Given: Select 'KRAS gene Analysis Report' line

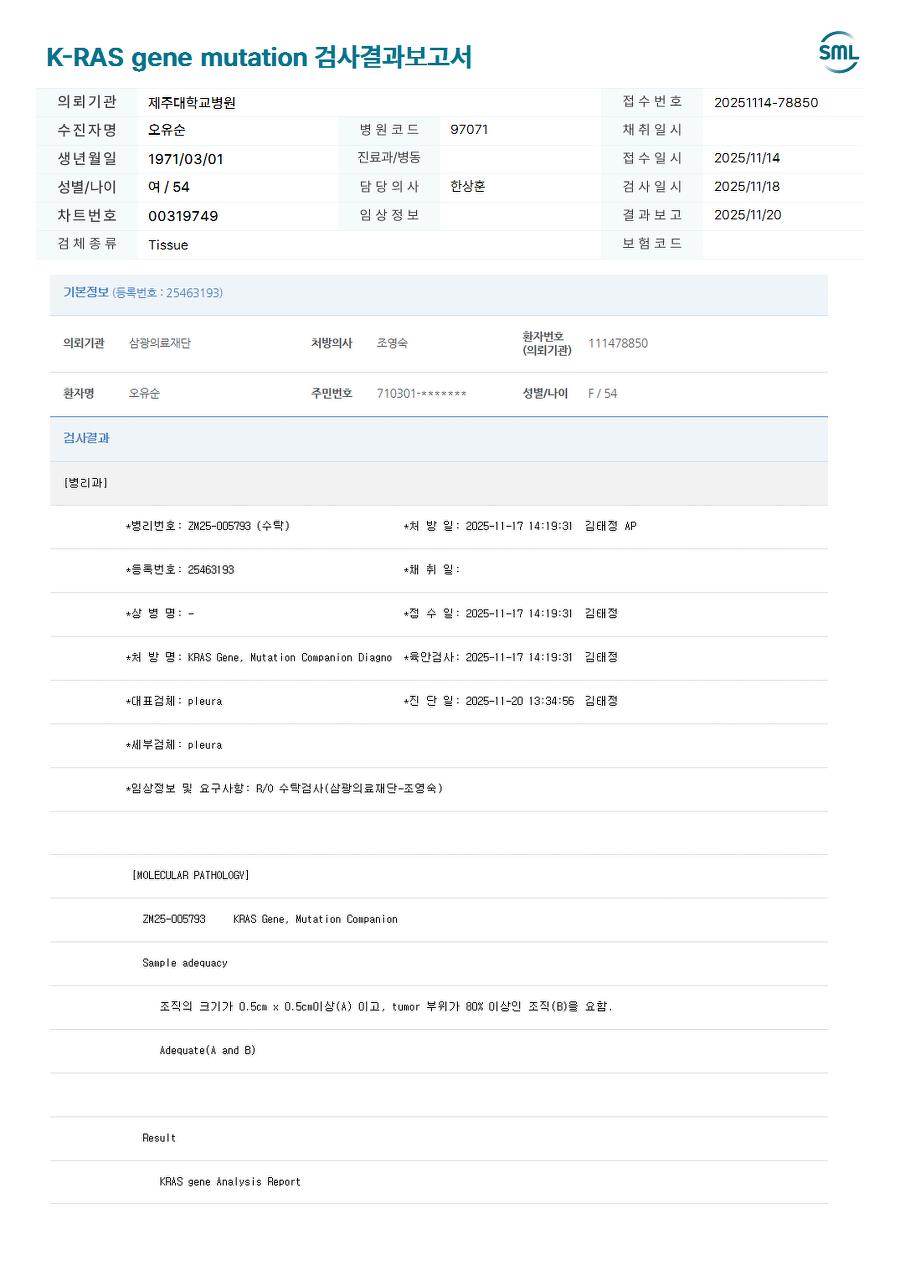Looking at the screenshot, I should coord(230,1182).
